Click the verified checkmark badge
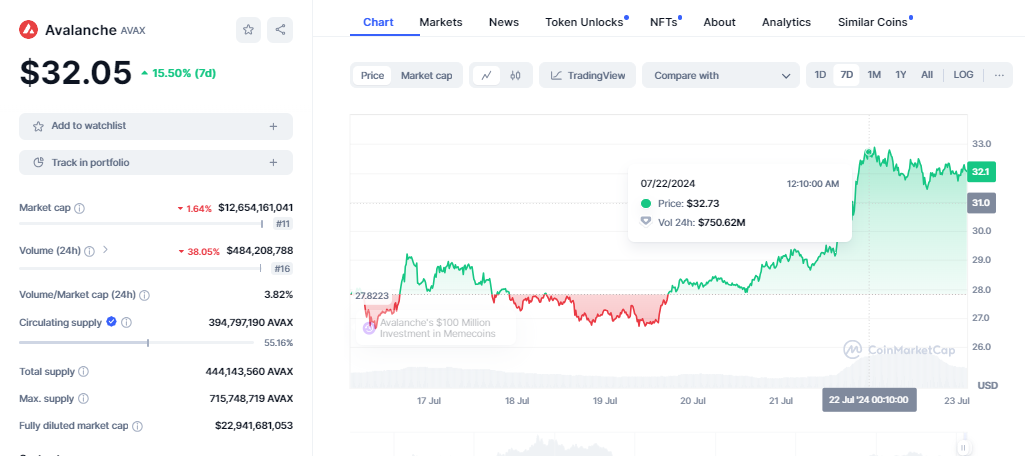This screenshot has width=1025, height=456. (x=112, y=322)
